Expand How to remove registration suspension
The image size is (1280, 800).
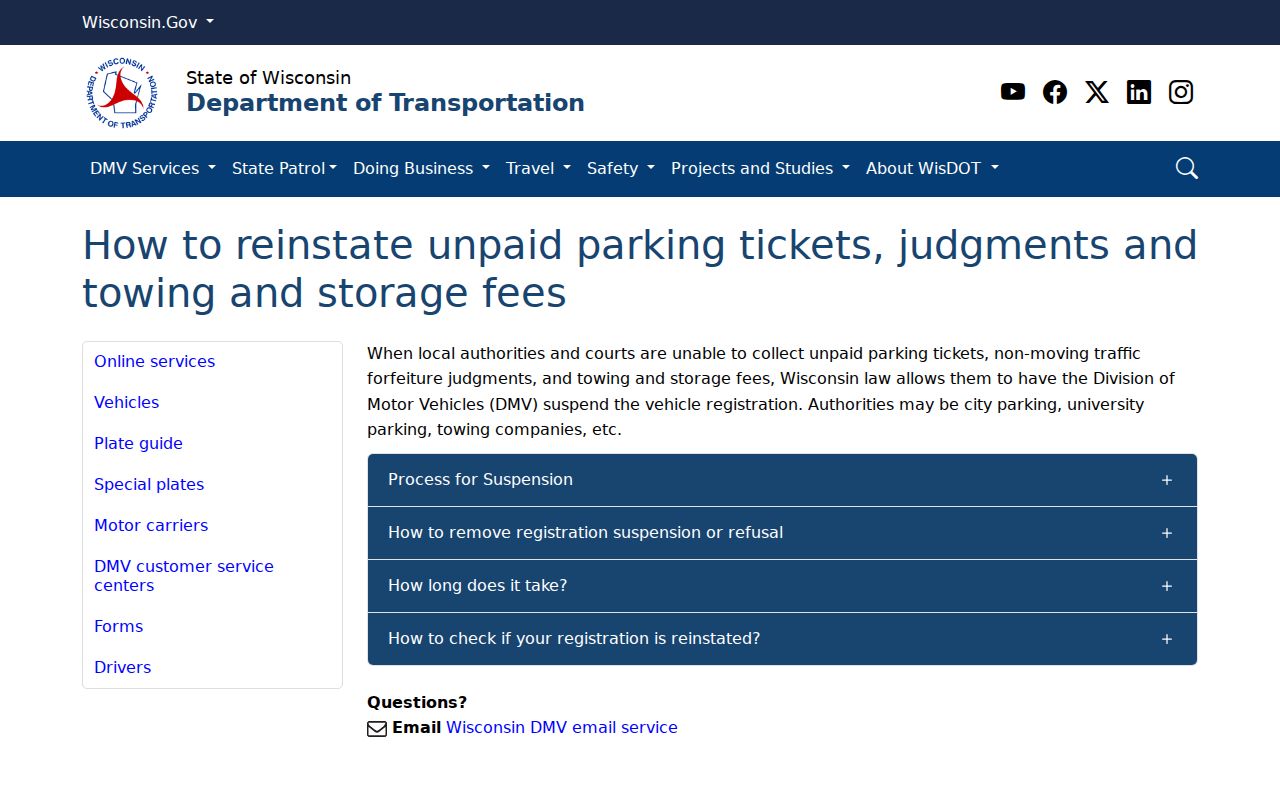pyautogui.click(x=782, y=533)
